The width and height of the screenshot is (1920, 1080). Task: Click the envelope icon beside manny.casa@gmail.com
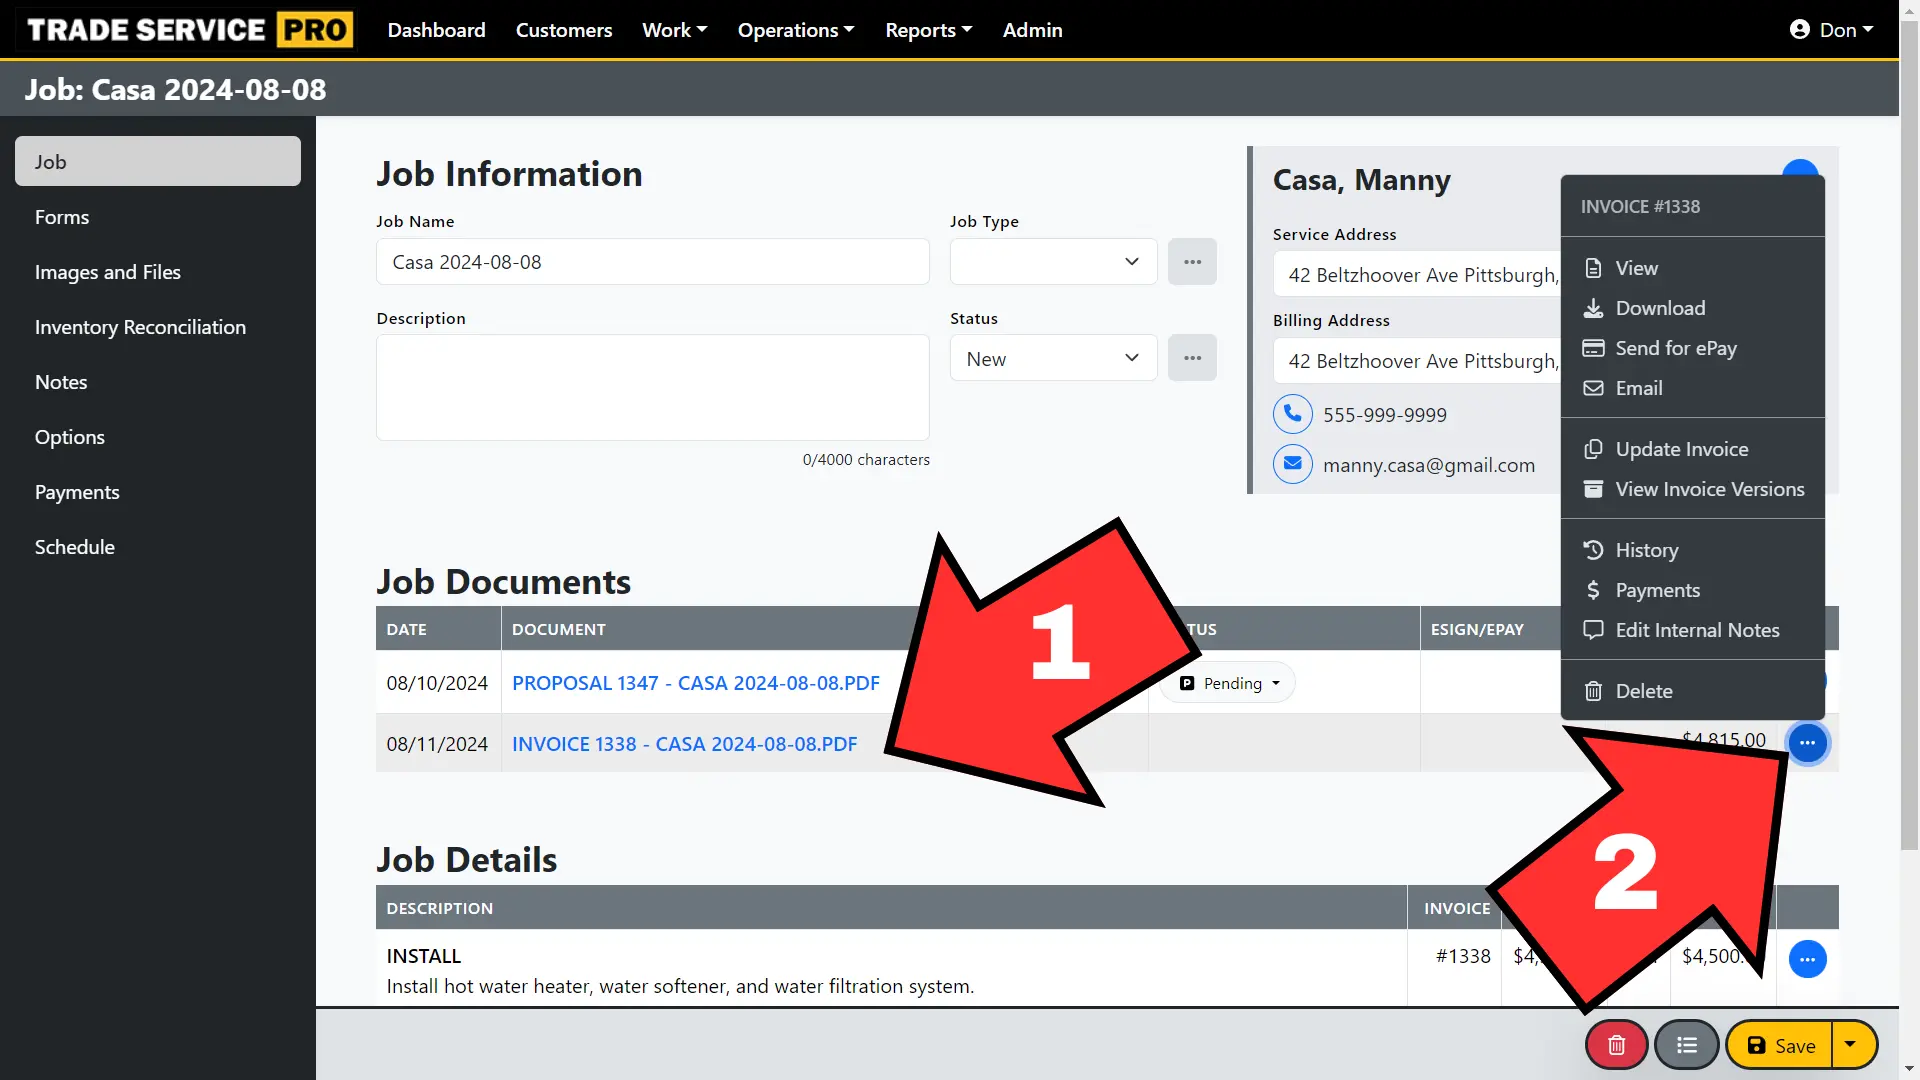pyautogui.click(x=1292, y=464)
